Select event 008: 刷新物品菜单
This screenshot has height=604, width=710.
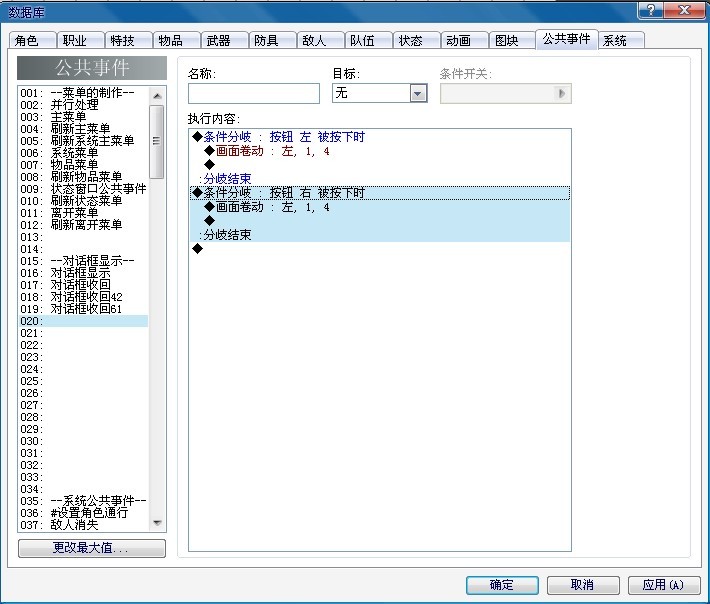coord(83,177)
